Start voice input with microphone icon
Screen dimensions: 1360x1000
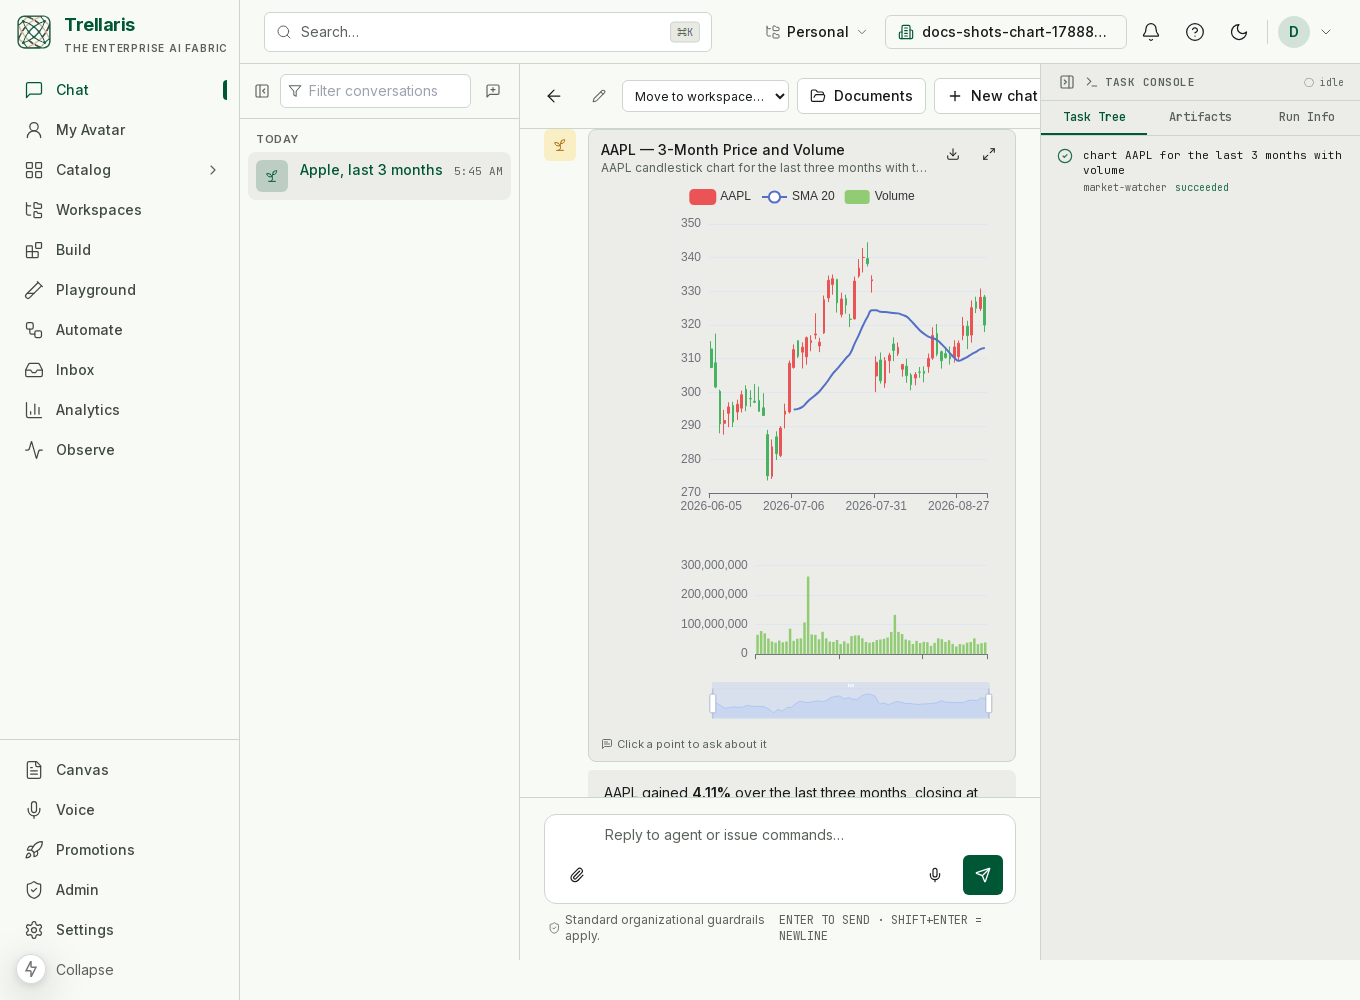pos(935,875)
